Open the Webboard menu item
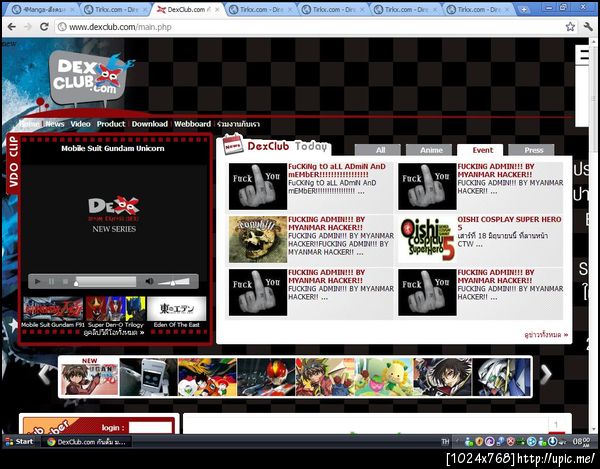 point(192,124)
